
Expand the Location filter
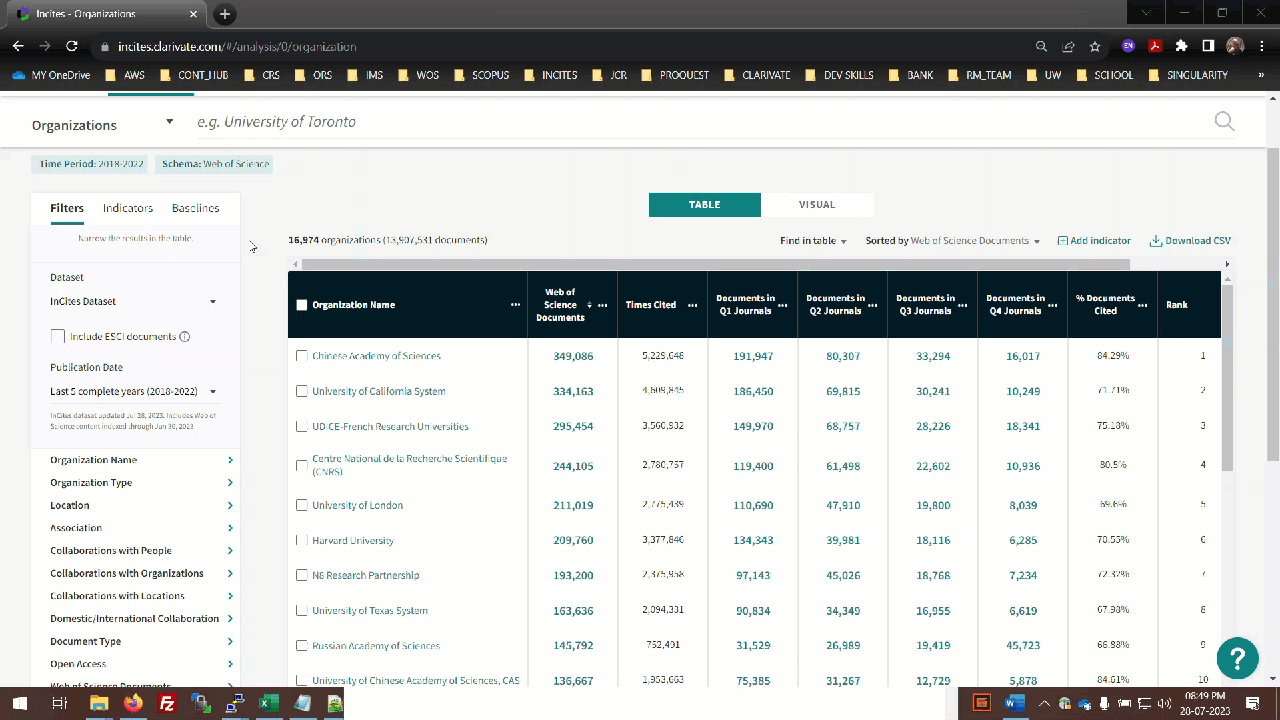click(141, 506)
